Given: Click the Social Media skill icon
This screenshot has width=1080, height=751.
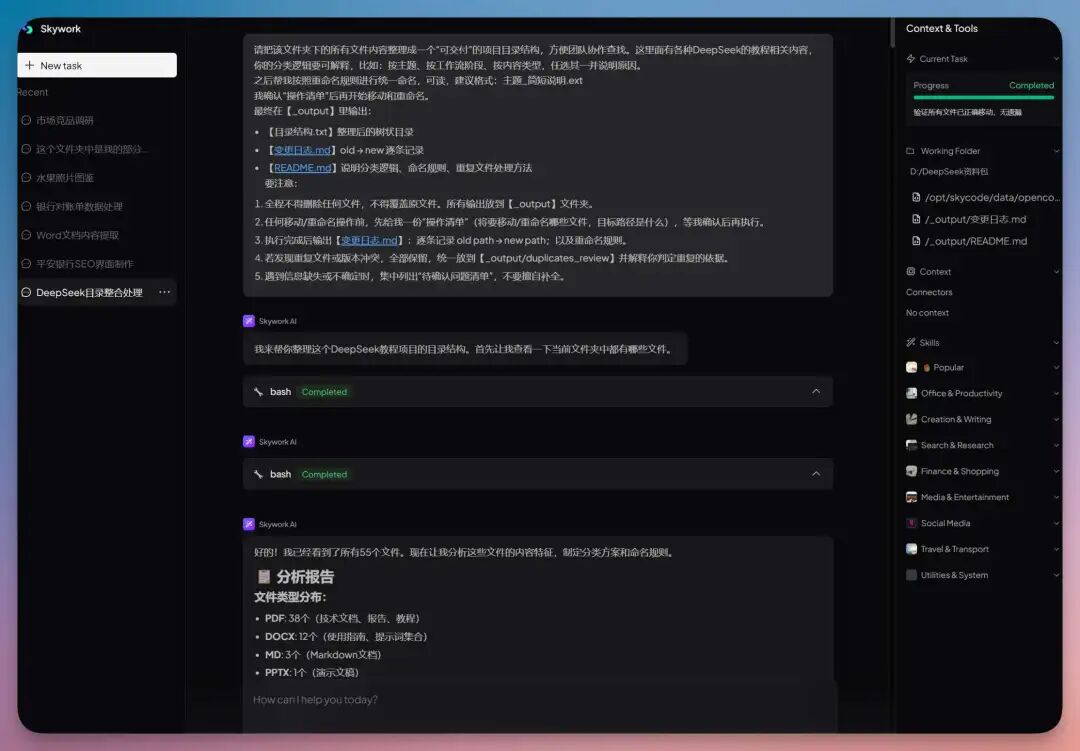Looking at the screenshot, I should (x=910, y=522).
